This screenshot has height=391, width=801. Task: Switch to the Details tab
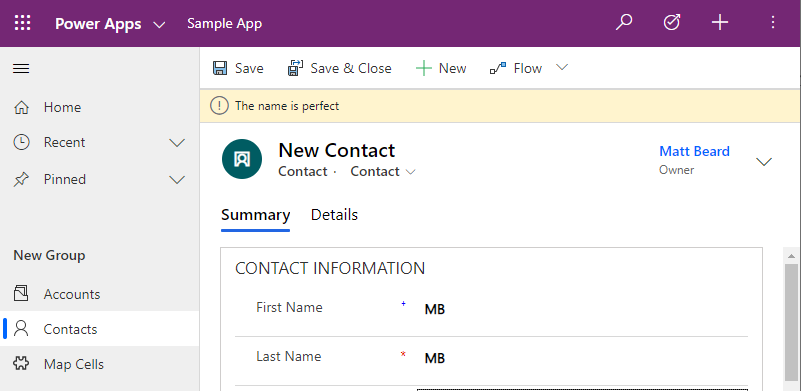click(x=334, y=215)
